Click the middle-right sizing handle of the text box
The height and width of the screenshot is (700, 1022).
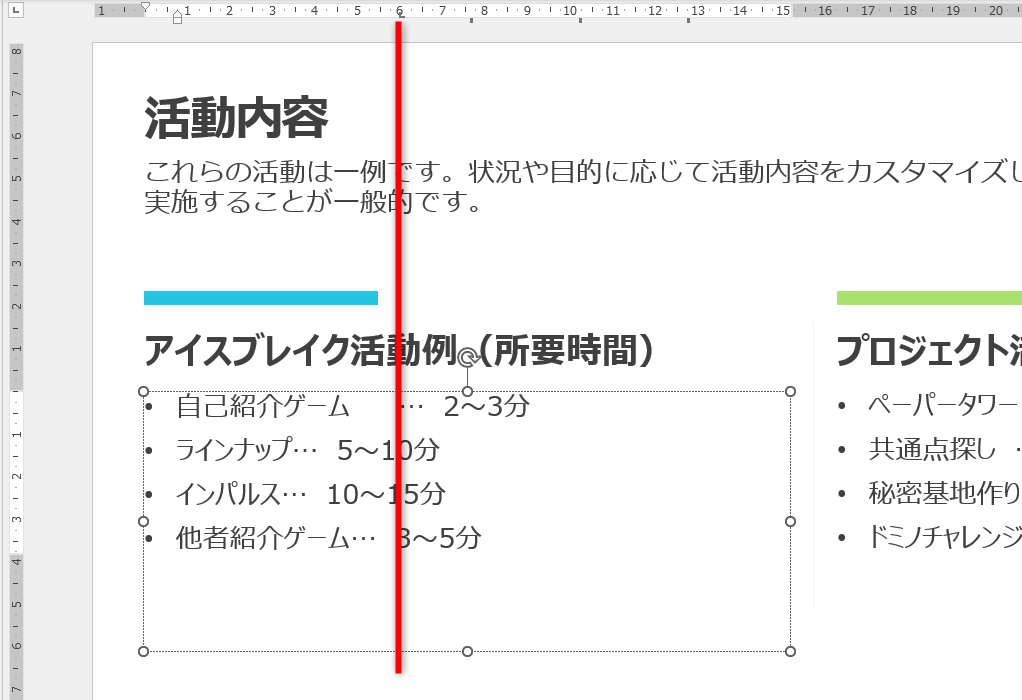(791, 521)
